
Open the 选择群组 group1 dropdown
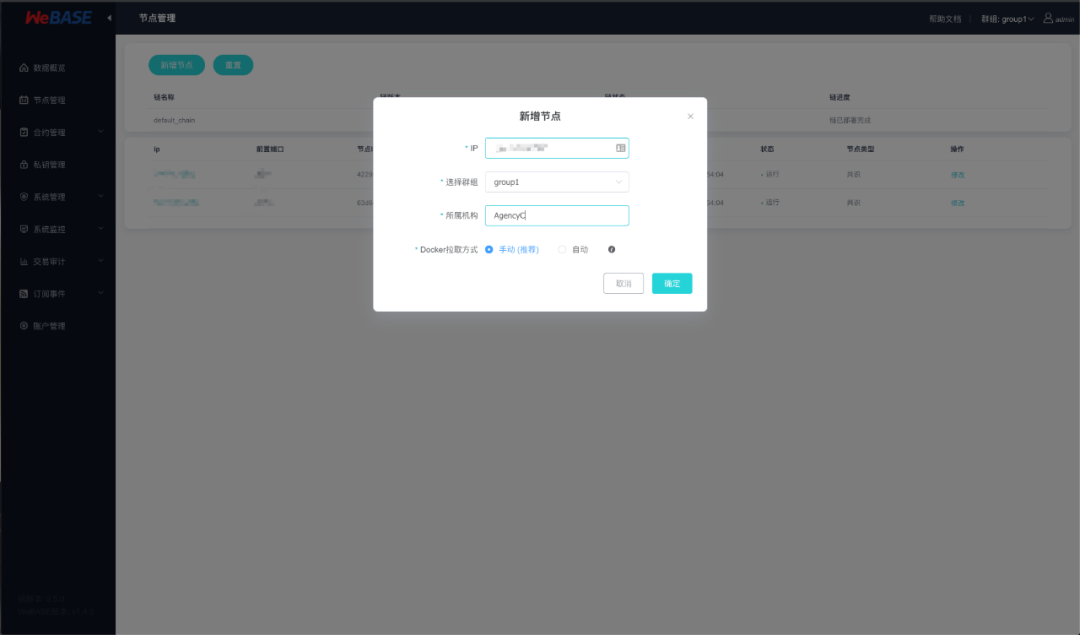557,182
